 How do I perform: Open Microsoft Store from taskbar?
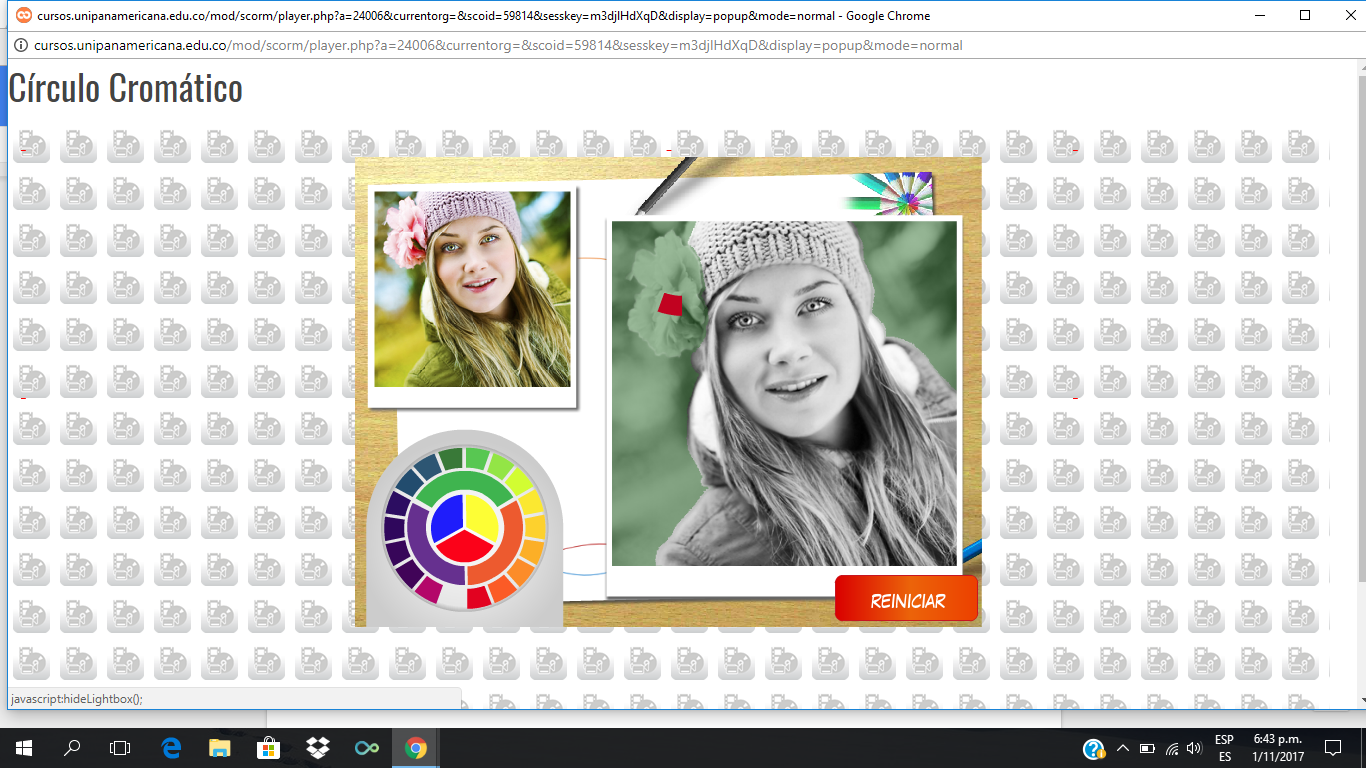click(x=268, y=748)
